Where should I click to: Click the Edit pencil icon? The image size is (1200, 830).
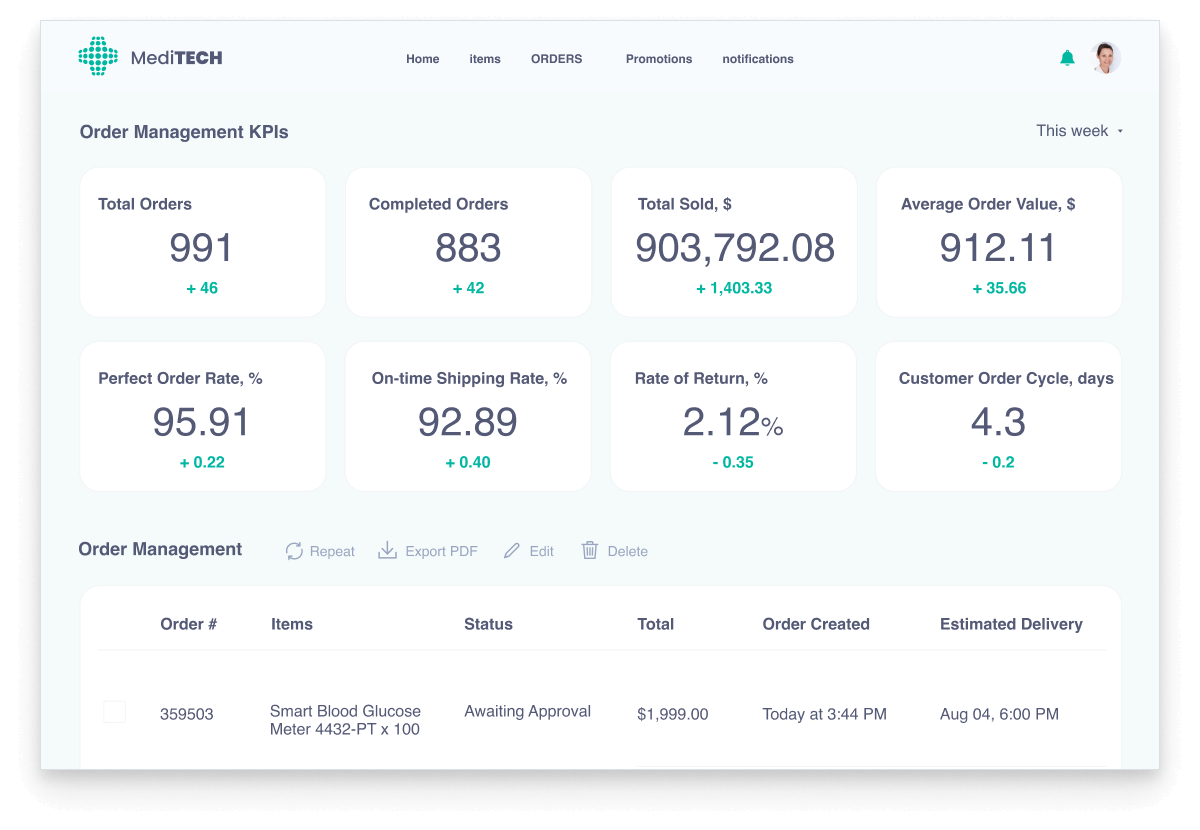[x=512, y=551]
